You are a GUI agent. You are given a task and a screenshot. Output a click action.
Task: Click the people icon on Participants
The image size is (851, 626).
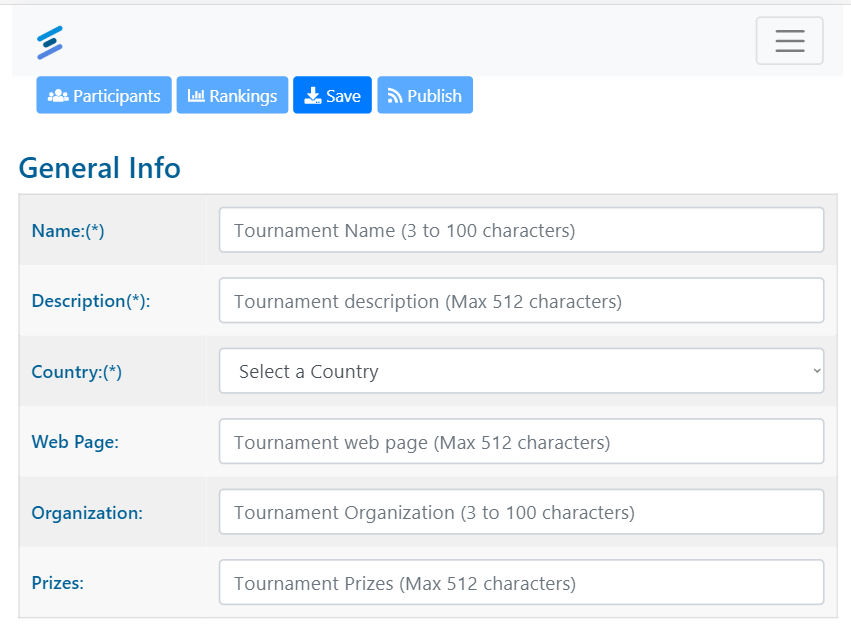point(58,96)
